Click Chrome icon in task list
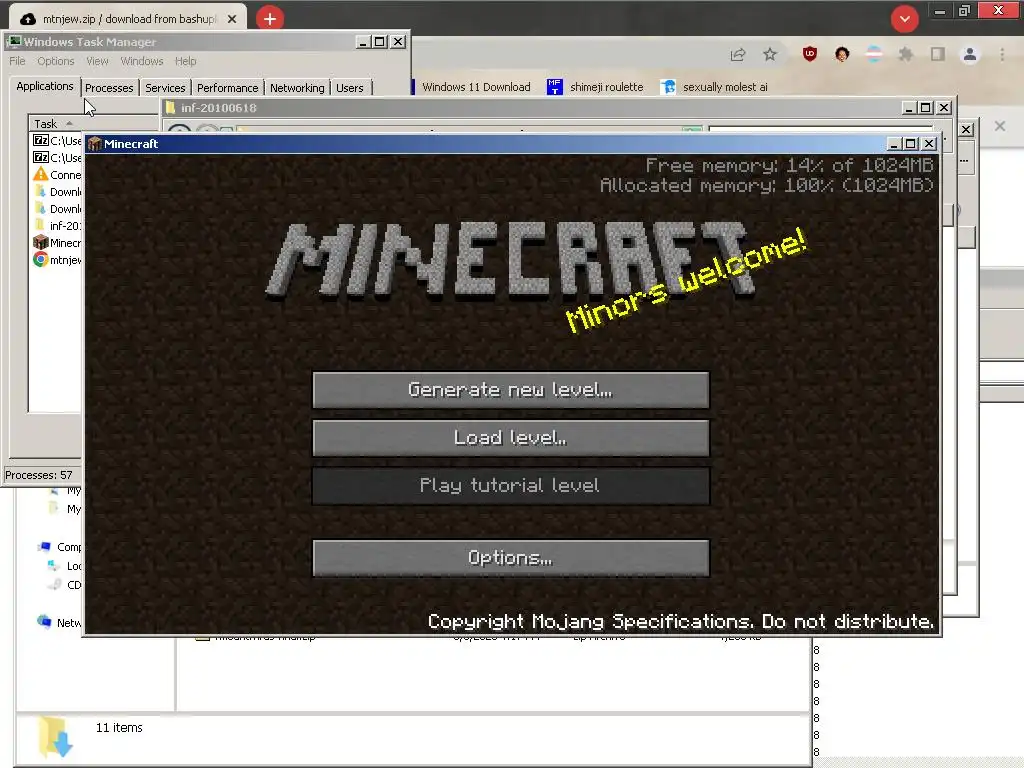Image resolution: width=1024 pixels, height=768 pixels. click(x=40, y=260)
